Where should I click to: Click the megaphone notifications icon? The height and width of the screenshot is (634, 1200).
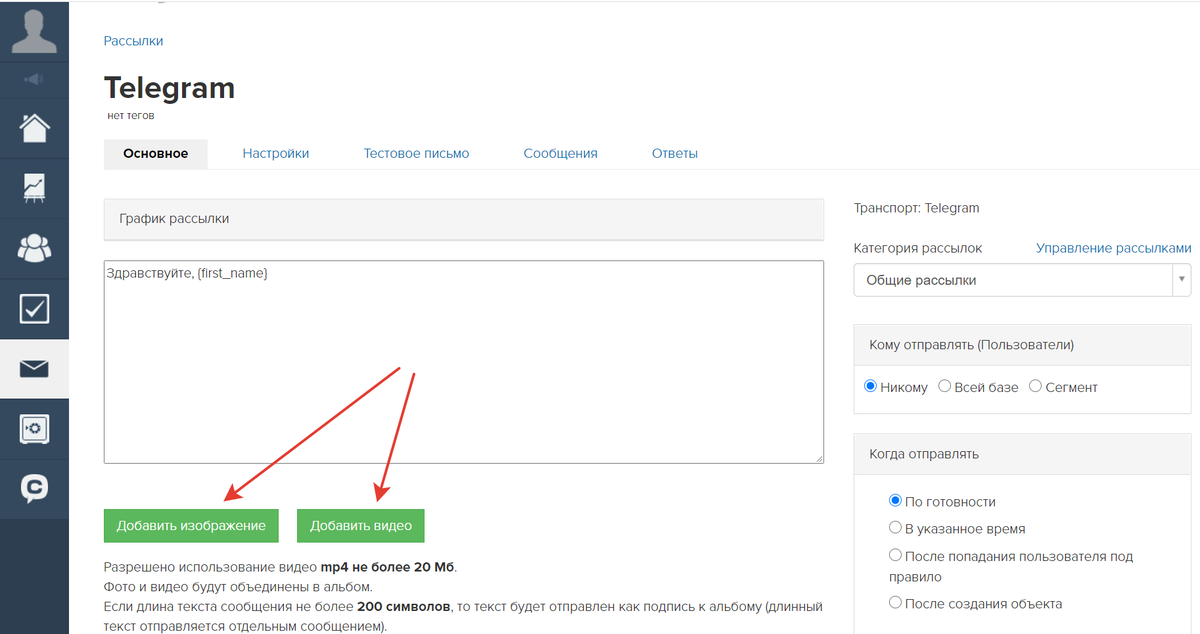tap(34, 80)
